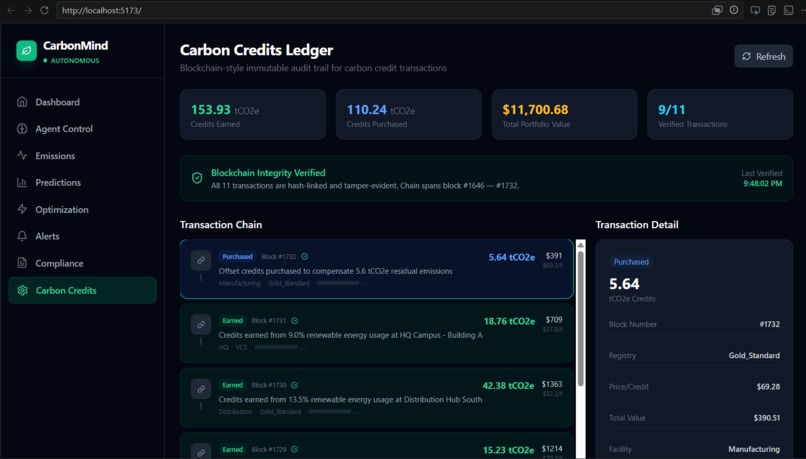
Task: Click the Dashboard home icon
Action: (x=22, y=102)
